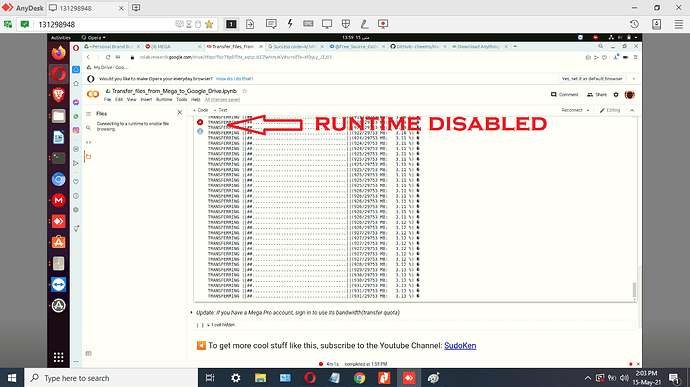This screenshot has width=690, height=387.
Task: Open the Colab File menu
Action: (107, 100)
